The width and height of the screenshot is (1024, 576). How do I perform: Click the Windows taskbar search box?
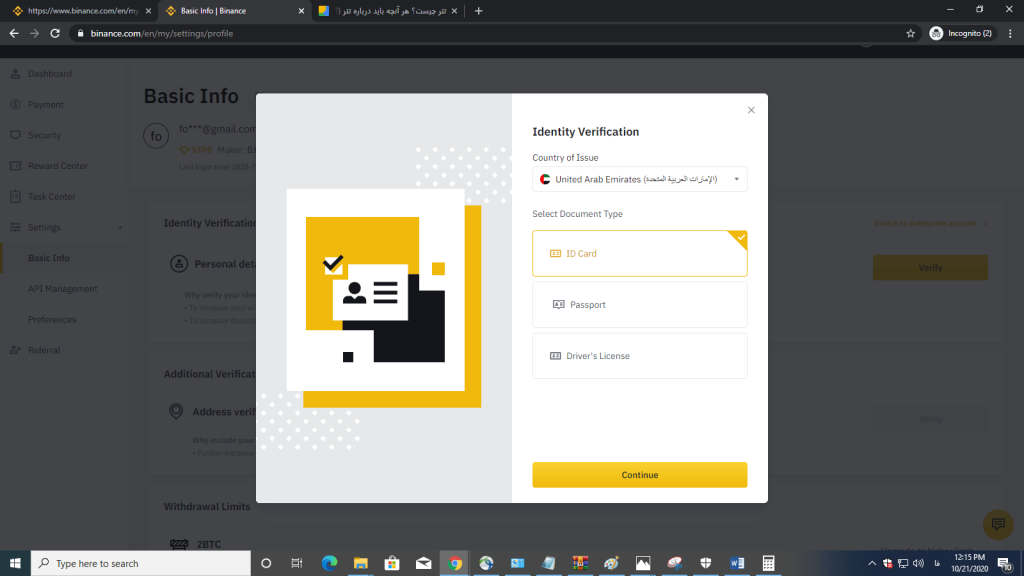tap(140, 563)
